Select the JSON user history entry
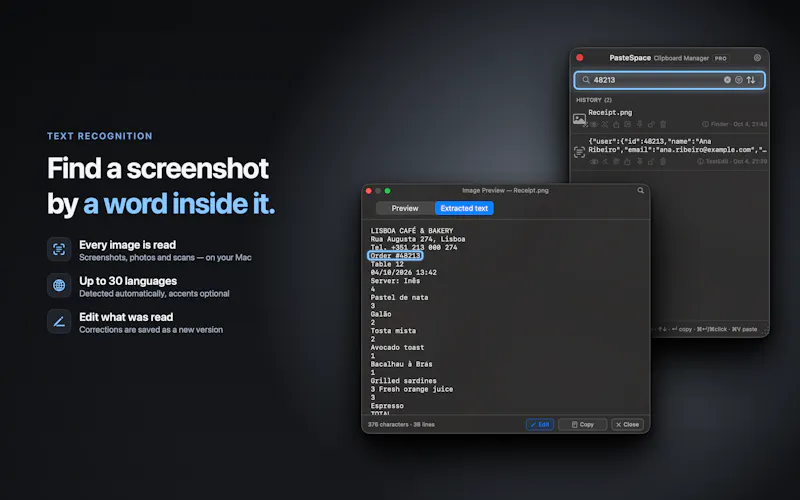The height and width of the screenshot is (500, 800). click(669, 152)
